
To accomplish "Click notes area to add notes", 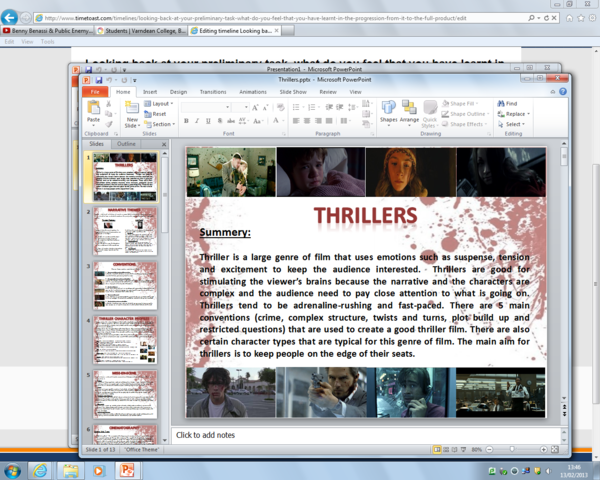I will point(366,435).
